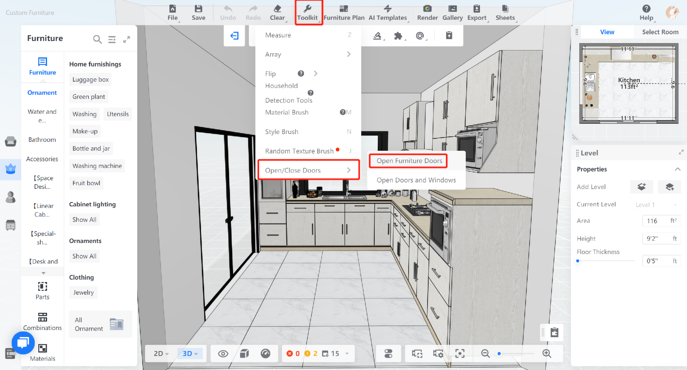The height and width of the screenshot is (370, 687).
Task: Open the 2D view dropdown
Action: click(161, 353)
